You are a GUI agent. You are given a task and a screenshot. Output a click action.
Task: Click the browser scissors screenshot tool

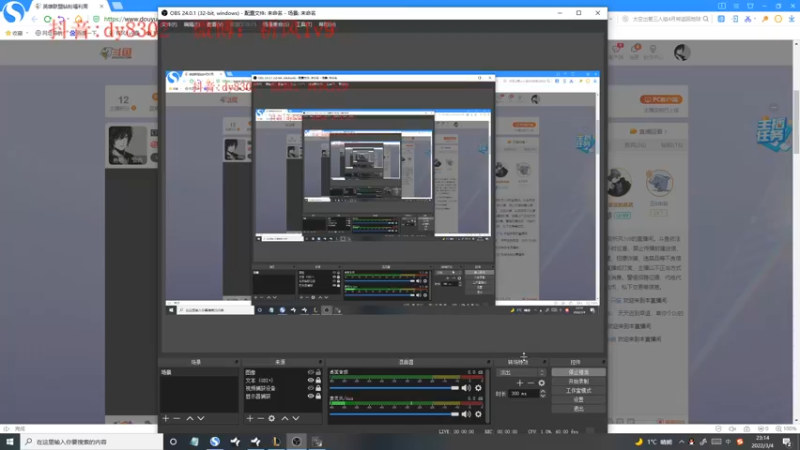[747, 19]
